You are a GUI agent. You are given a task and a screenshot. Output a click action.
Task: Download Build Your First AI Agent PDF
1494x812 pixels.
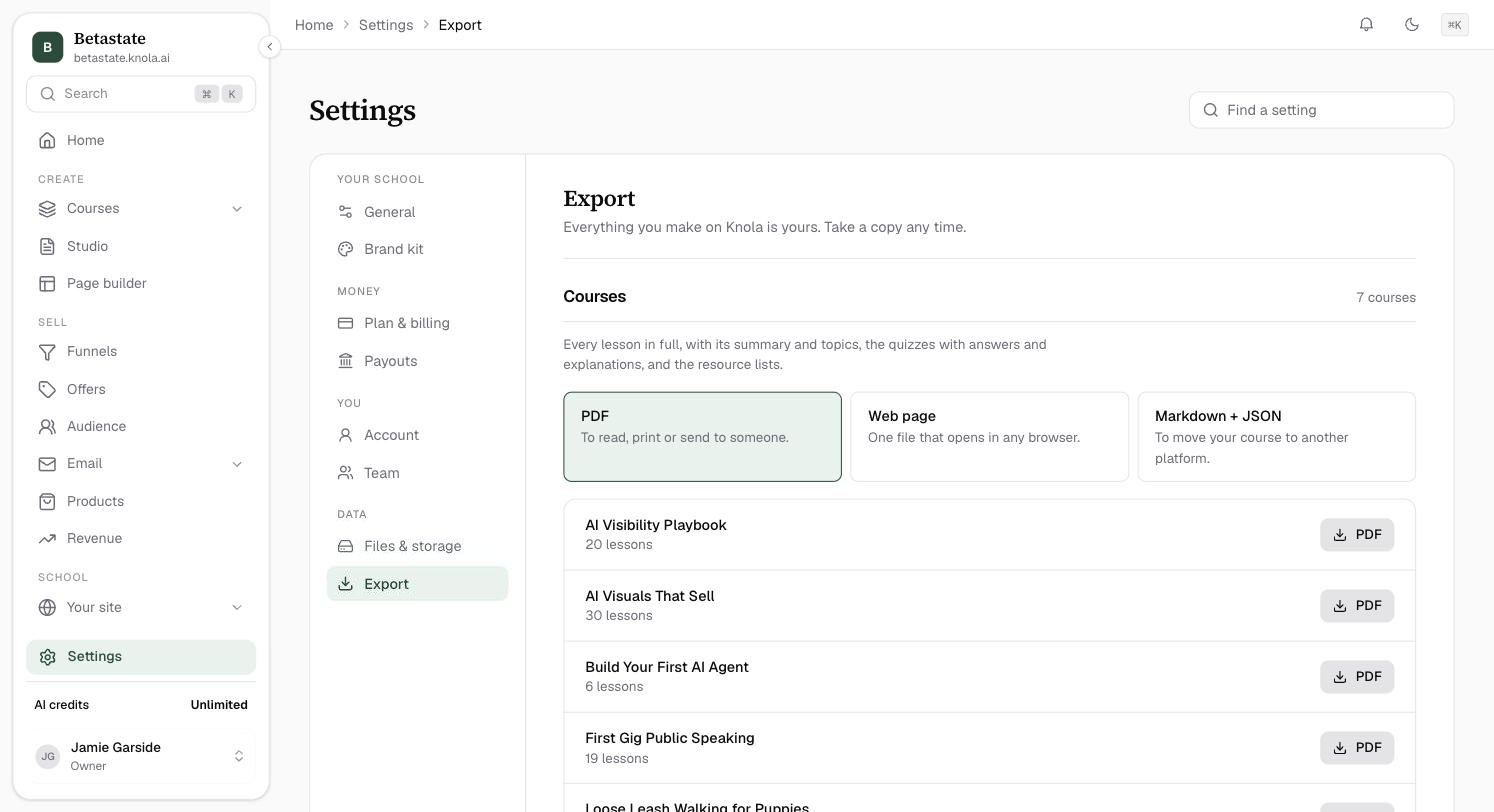click(x=1357, y=677)
